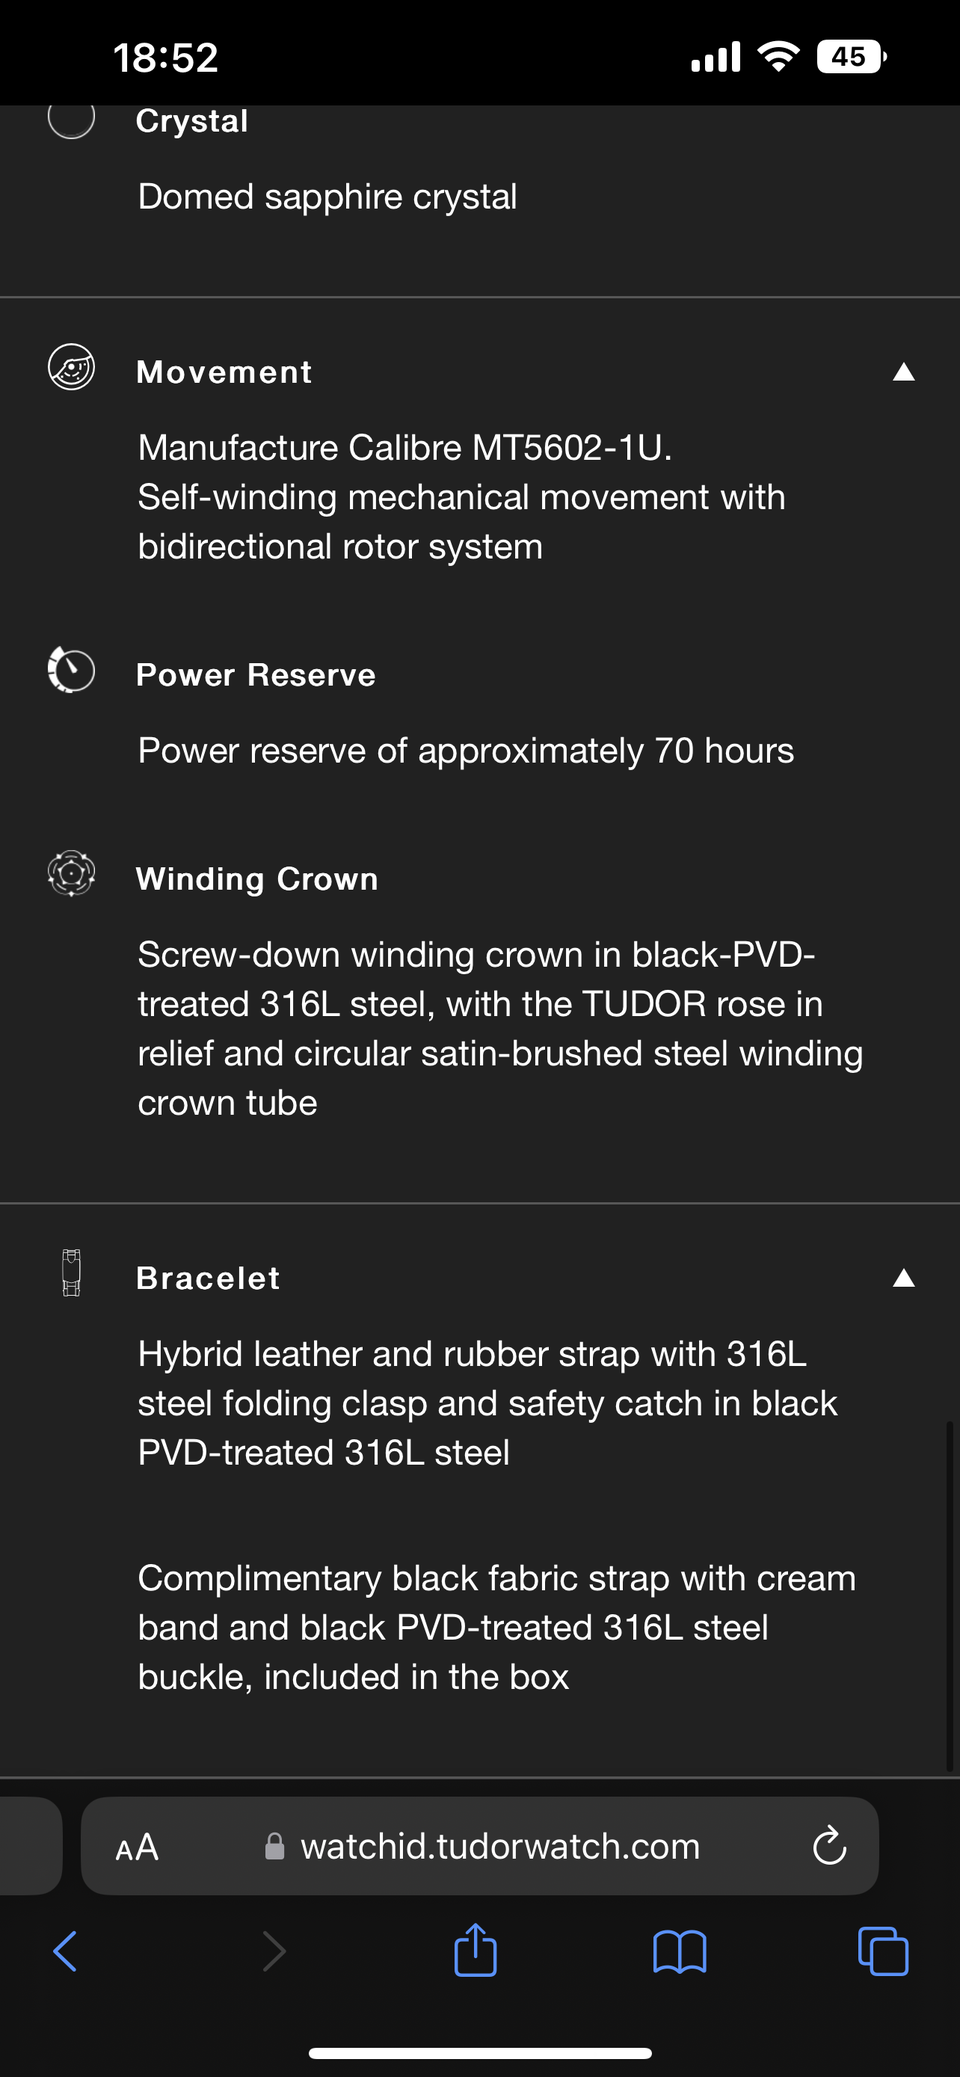Tap the page scrollbar indicator
This screenshot has height=2077, width=960.
[x=949, y=1595]
